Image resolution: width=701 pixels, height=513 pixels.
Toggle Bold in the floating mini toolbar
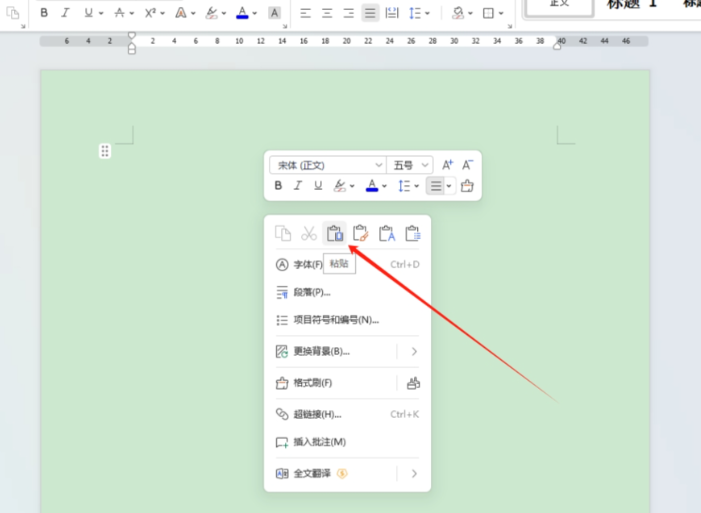click(279, 186)
